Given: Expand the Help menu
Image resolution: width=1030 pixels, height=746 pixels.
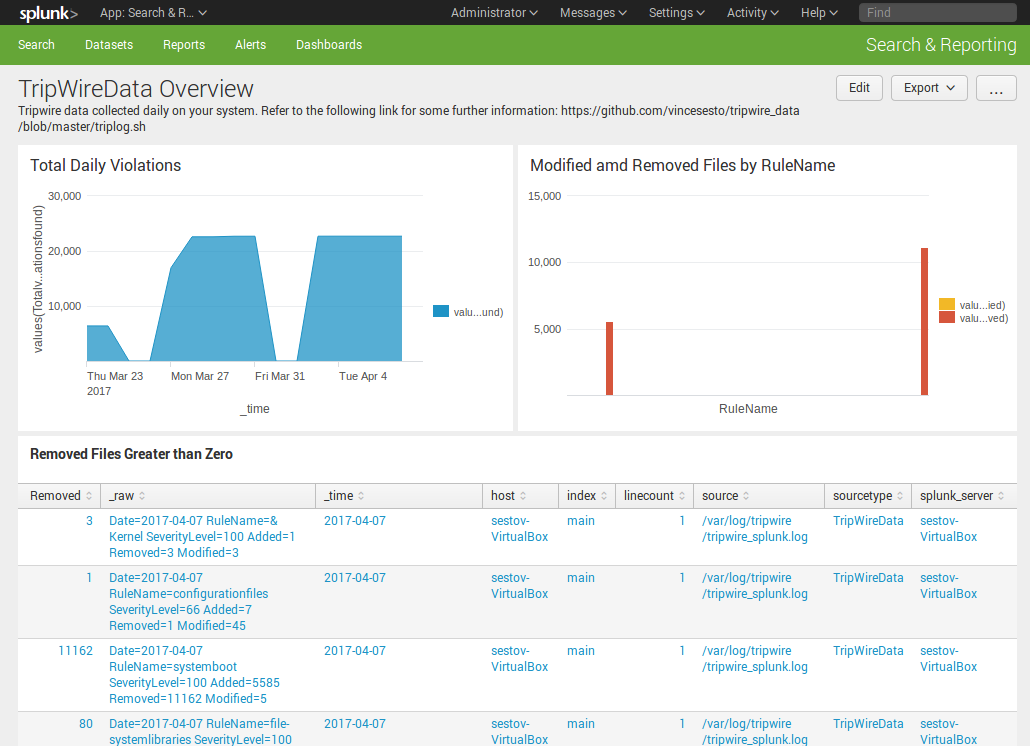Looking at the screenshot, I should (x=818, y=12).
